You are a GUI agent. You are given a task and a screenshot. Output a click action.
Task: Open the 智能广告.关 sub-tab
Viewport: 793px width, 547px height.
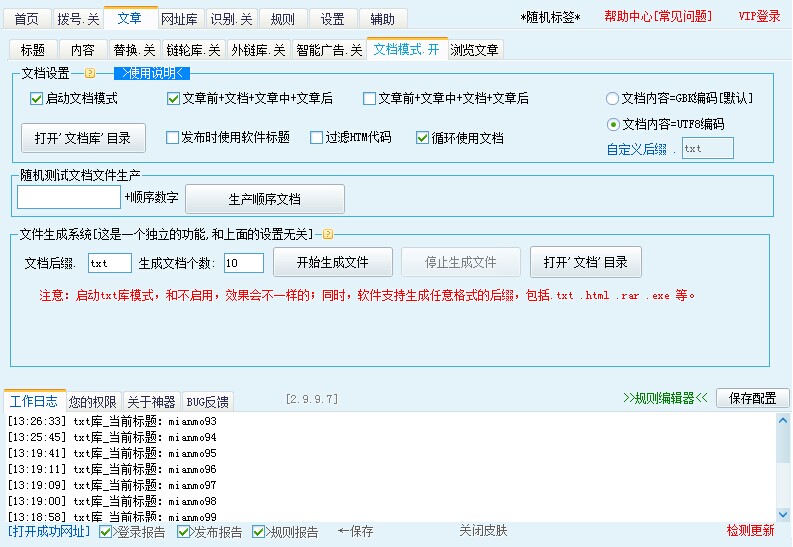pyautogui.click(x=329, y=50)
